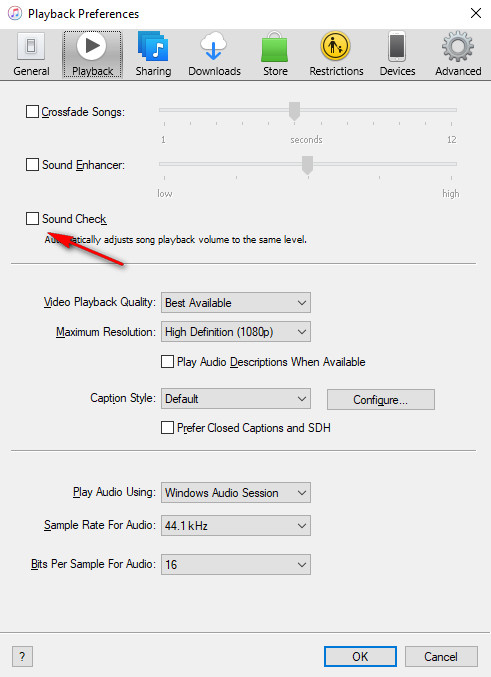This screenshot has width=491, height=677.
Task: Select the Playback preferences icon
Action: click(92, 46)
